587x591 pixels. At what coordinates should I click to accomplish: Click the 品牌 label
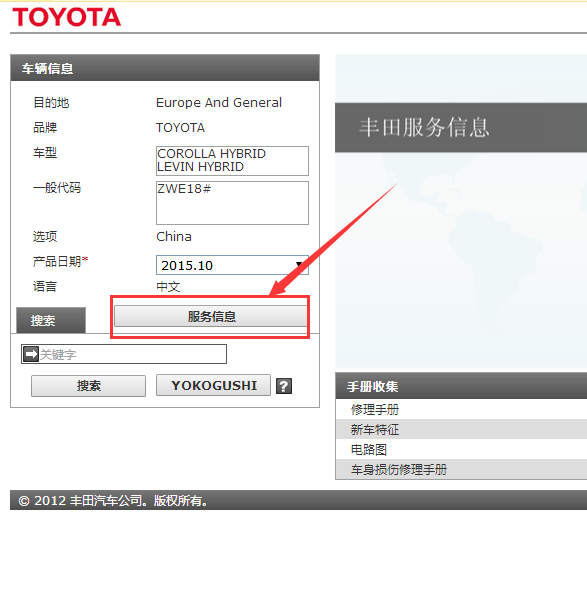(x=45, y=127)
